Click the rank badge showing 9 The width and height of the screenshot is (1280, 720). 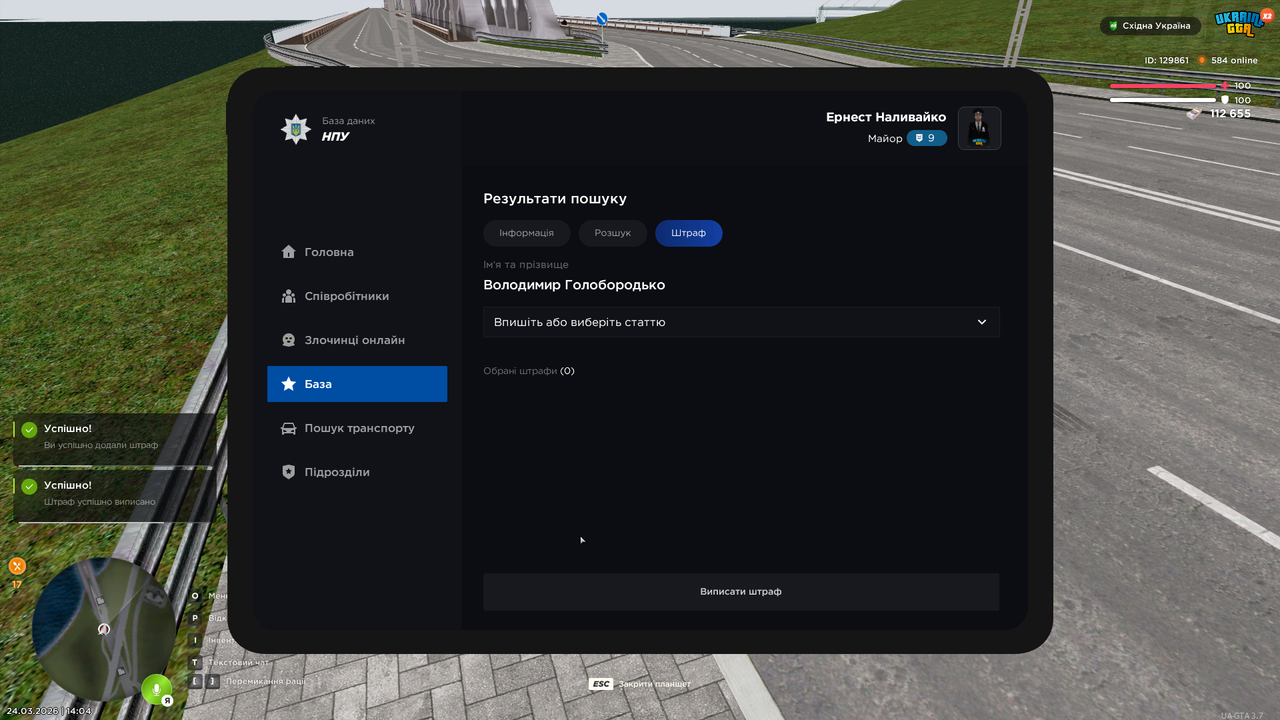(x=927, y=138)
